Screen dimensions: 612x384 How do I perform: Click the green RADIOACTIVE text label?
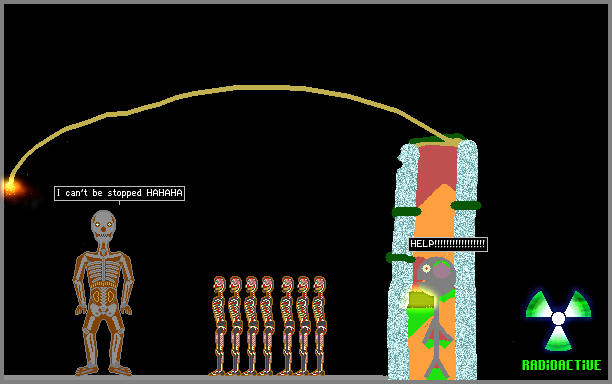(562, 365)
